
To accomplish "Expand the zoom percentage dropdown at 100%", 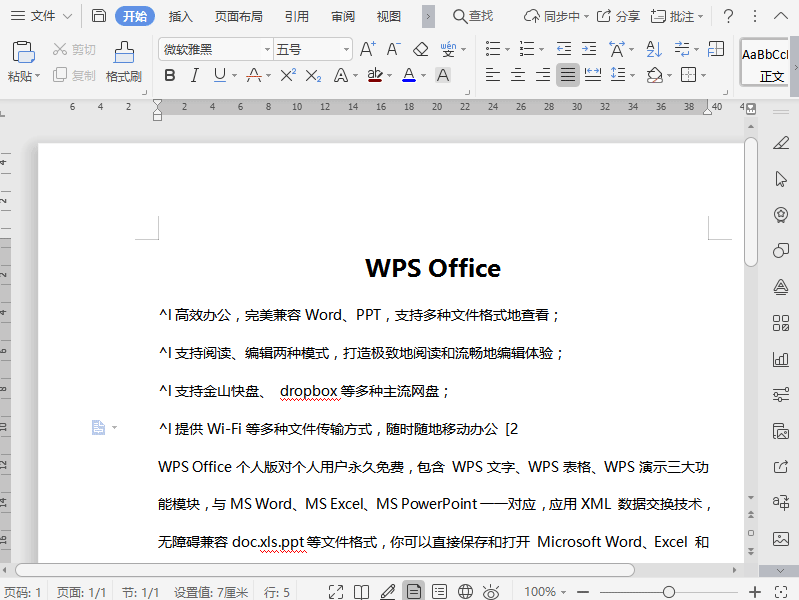I will (x=567, y=592).
